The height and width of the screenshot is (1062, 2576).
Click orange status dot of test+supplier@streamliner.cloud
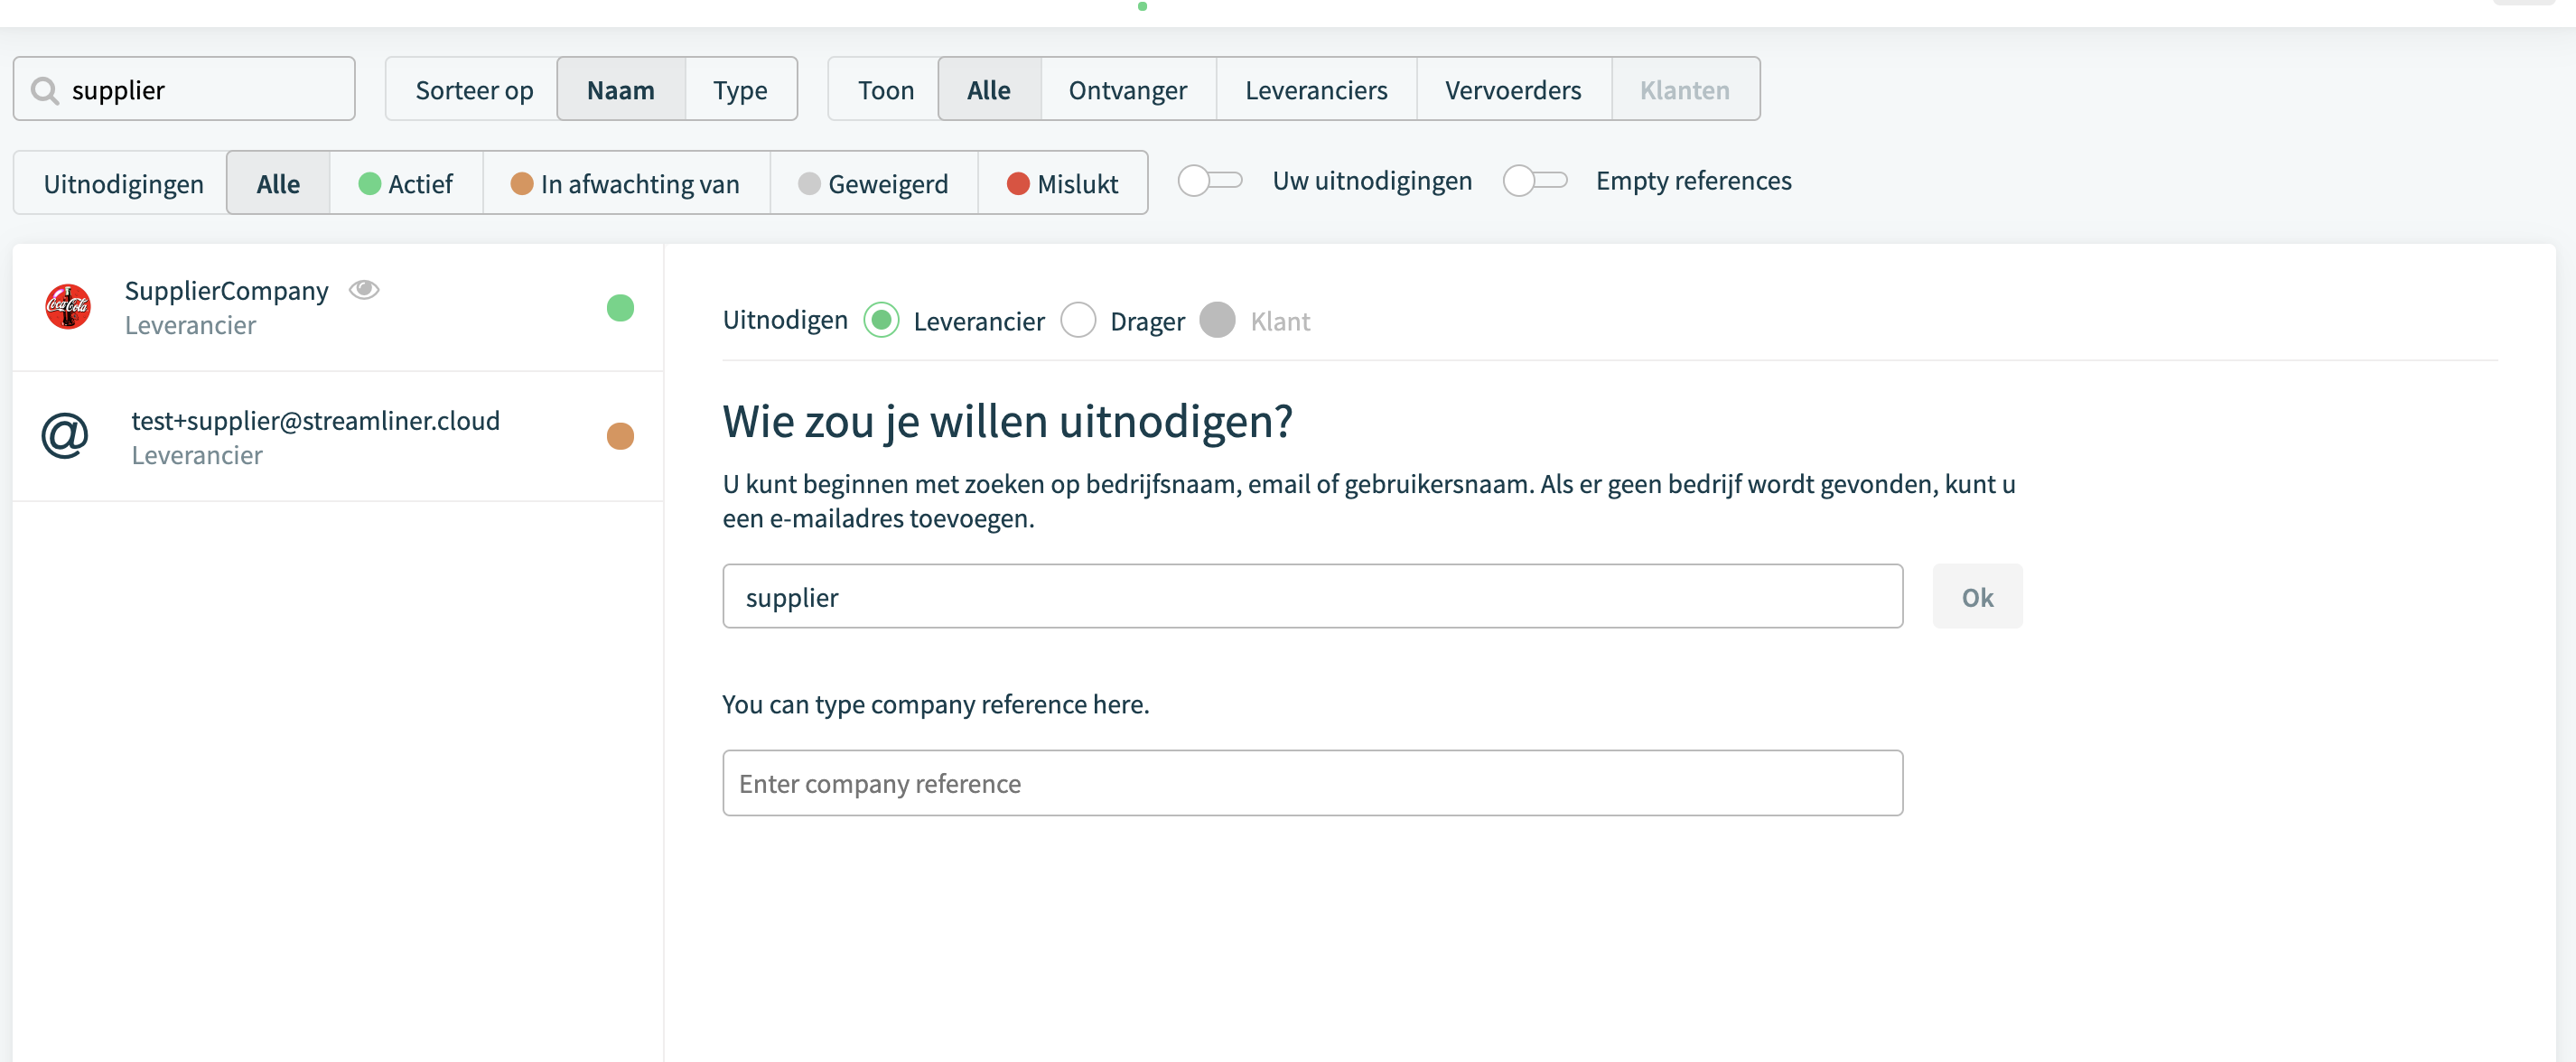[x=620, y=436]
